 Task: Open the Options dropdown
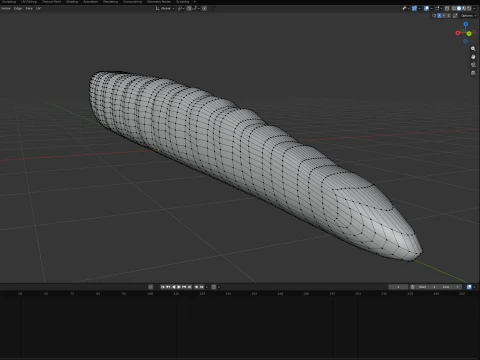click(468, 15)
